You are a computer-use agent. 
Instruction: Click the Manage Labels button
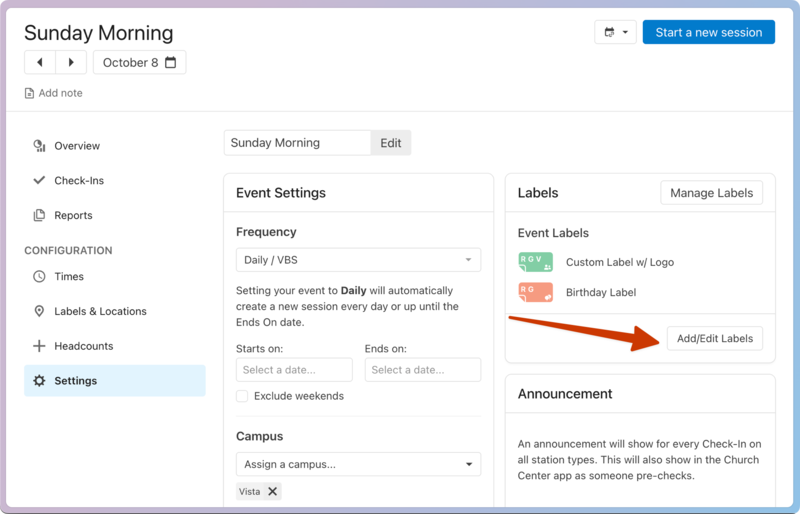[x=712, y=193]
